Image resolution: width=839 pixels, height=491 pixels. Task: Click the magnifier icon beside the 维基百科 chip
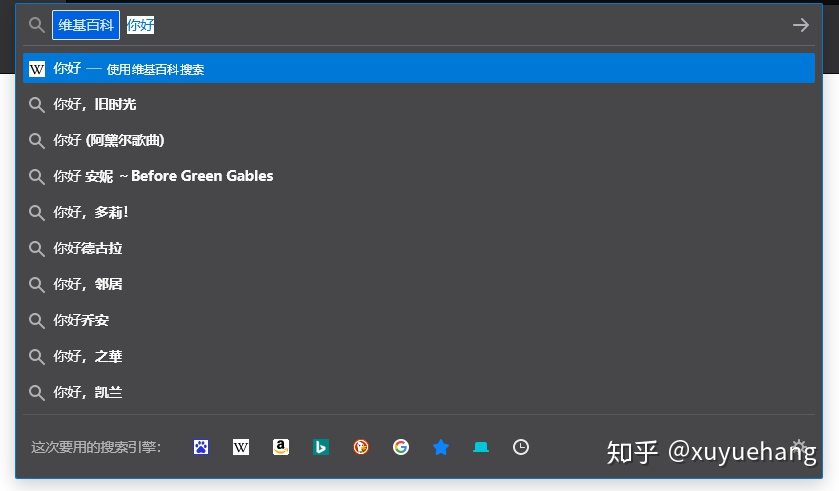tap(36, 25)
